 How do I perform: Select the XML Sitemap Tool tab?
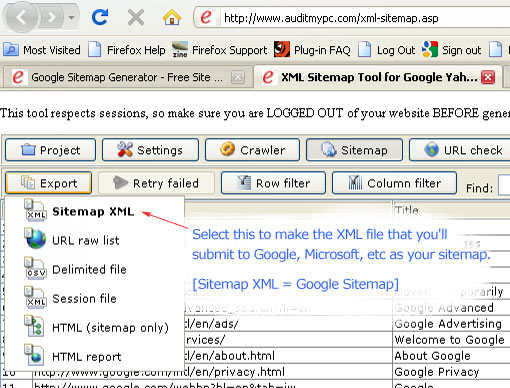[378, 77]
